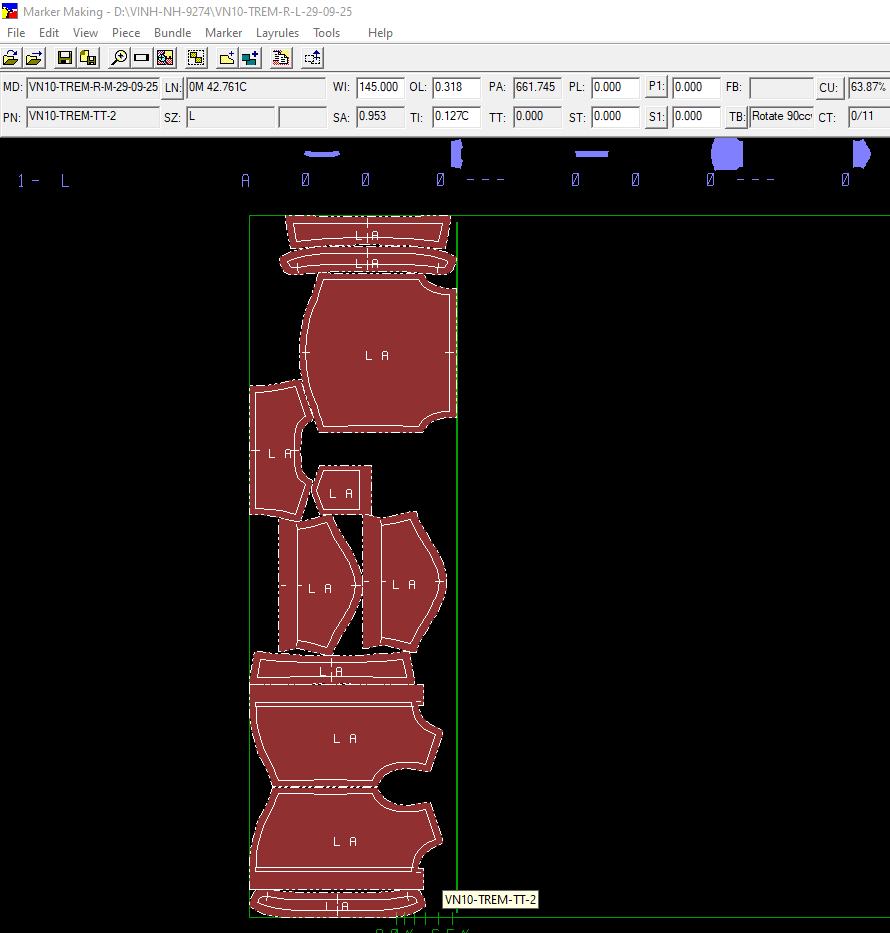Open the Bundle menu
890x933 pixels.
pyautogui.click(x=172, y=33)
